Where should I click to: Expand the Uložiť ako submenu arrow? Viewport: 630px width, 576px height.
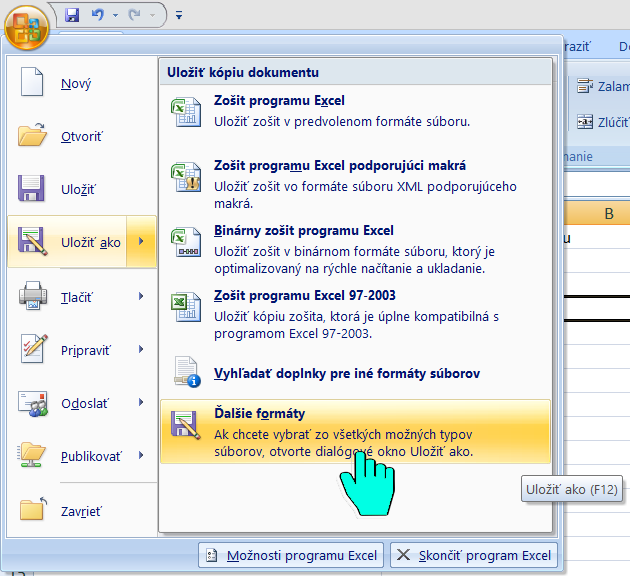click(x=141, y=241)
